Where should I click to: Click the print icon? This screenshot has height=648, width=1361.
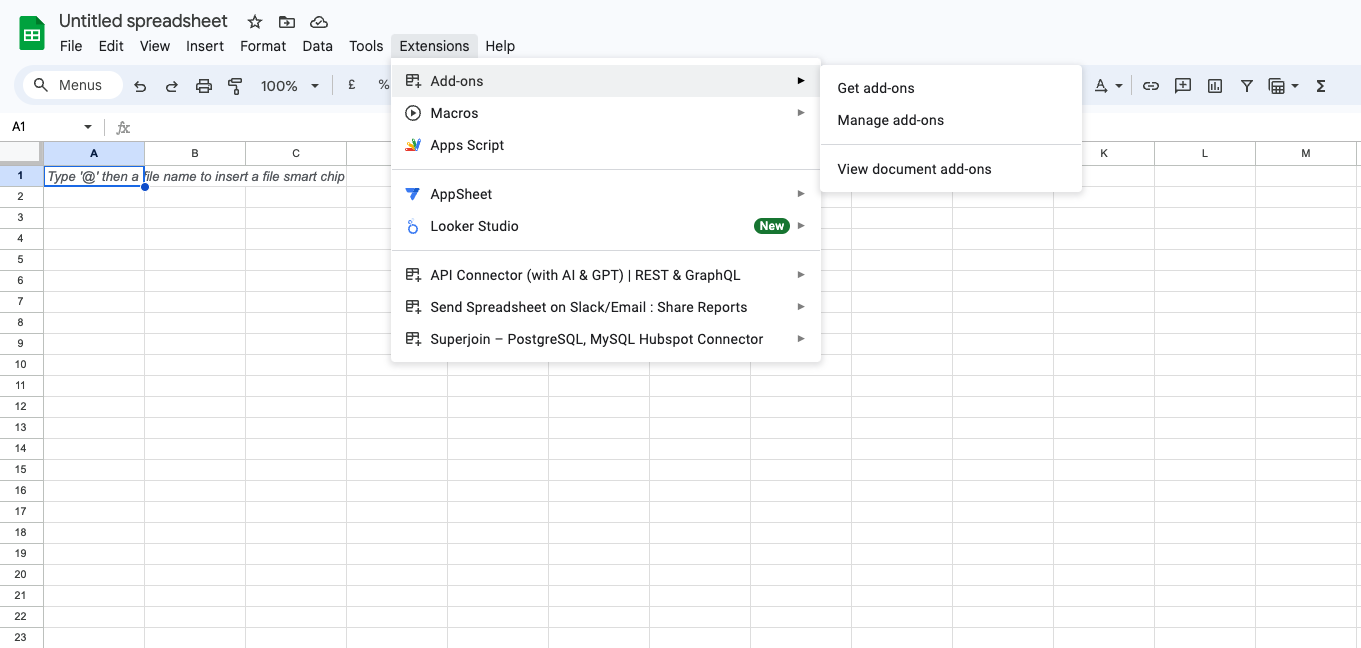click(204, 86)
